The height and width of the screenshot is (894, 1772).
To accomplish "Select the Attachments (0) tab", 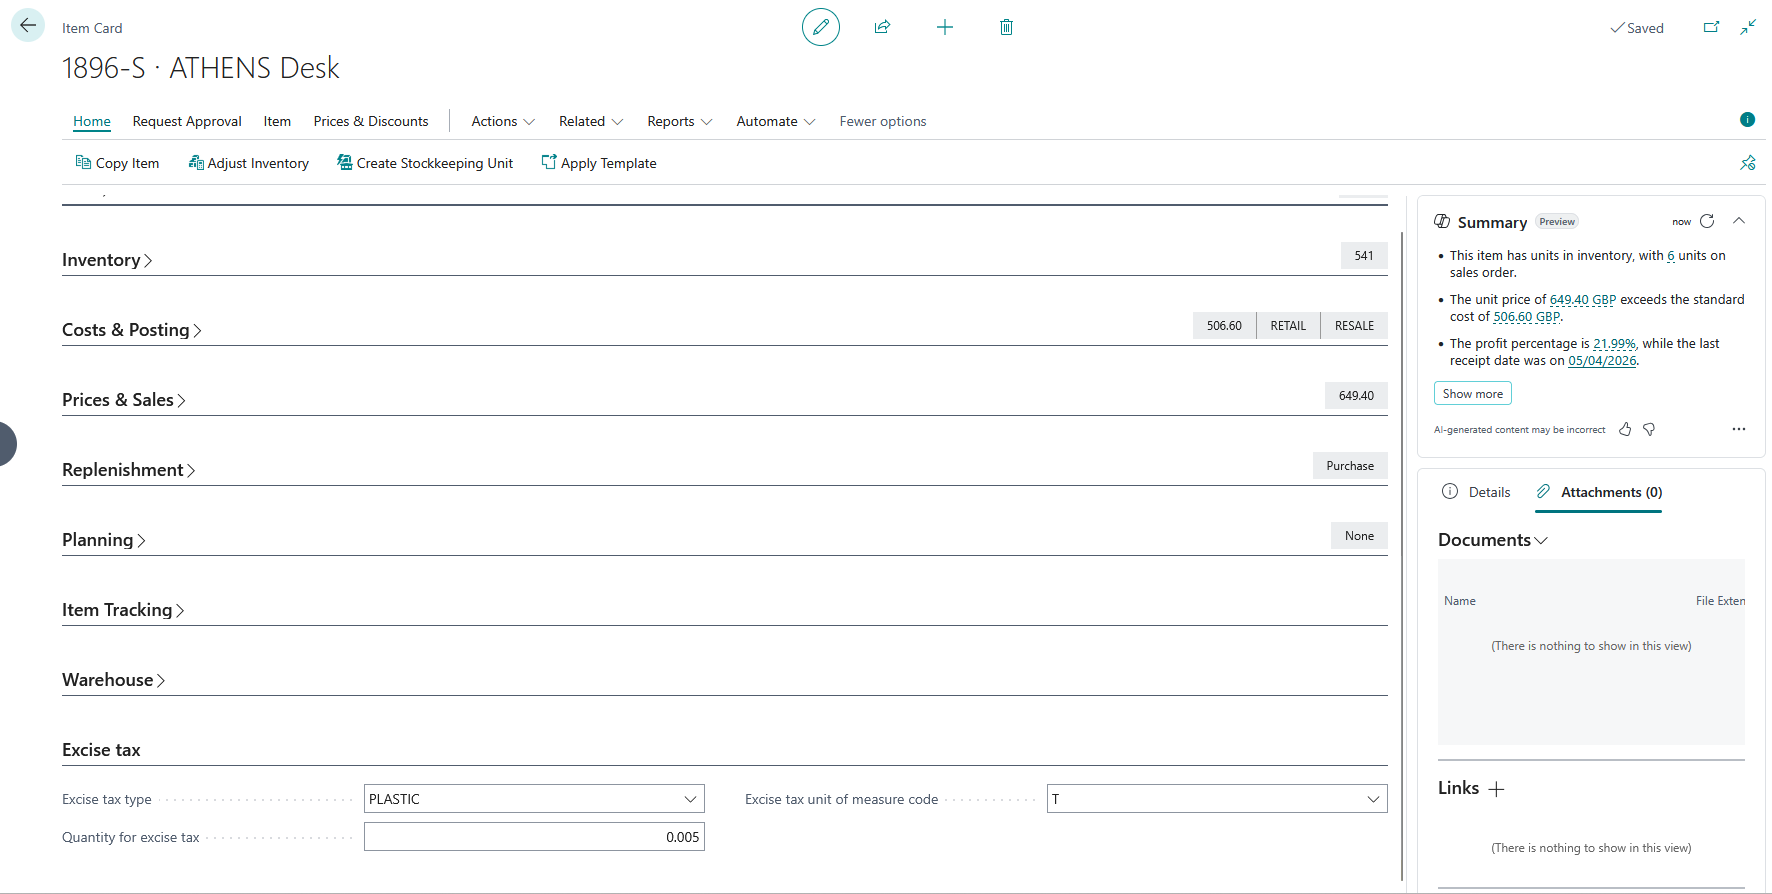I will coord(1598,492).
